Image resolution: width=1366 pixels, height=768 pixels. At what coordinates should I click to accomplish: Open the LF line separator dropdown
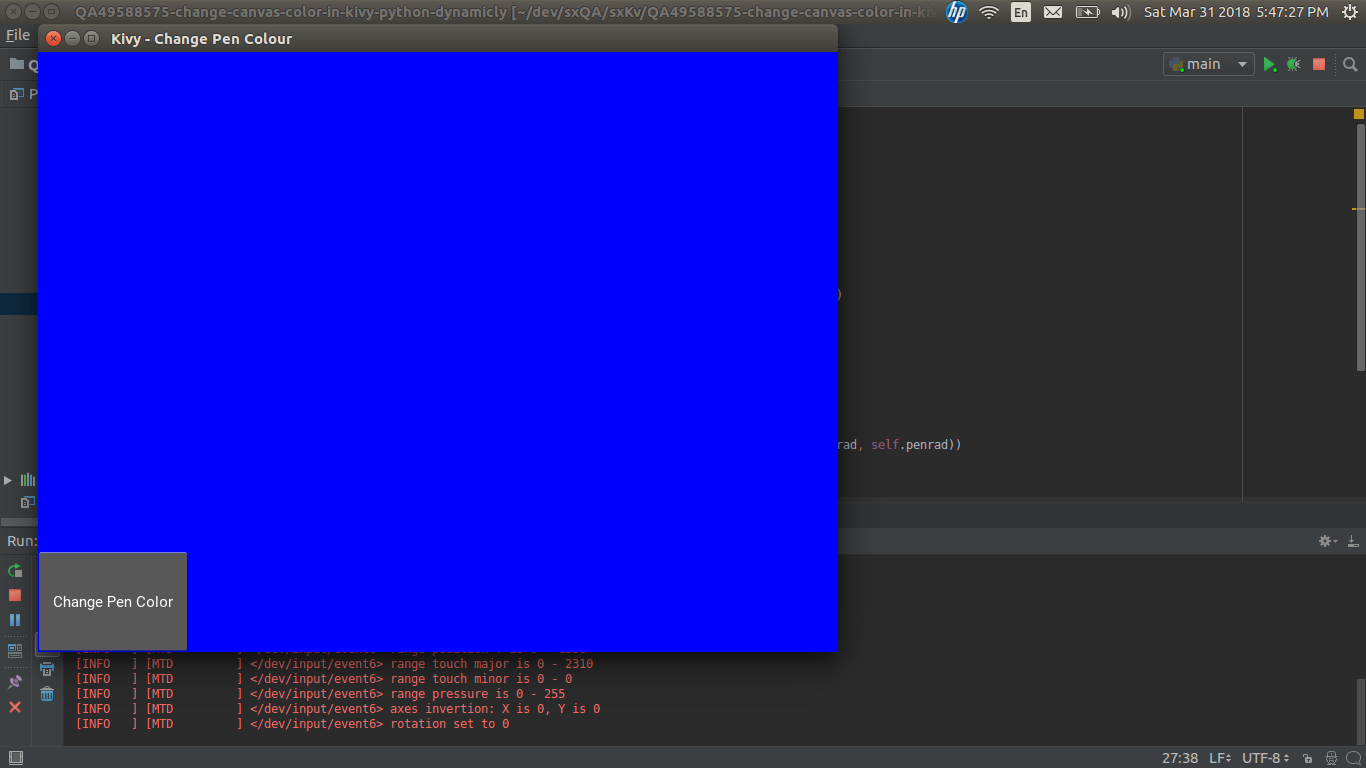click(1222, 758)
